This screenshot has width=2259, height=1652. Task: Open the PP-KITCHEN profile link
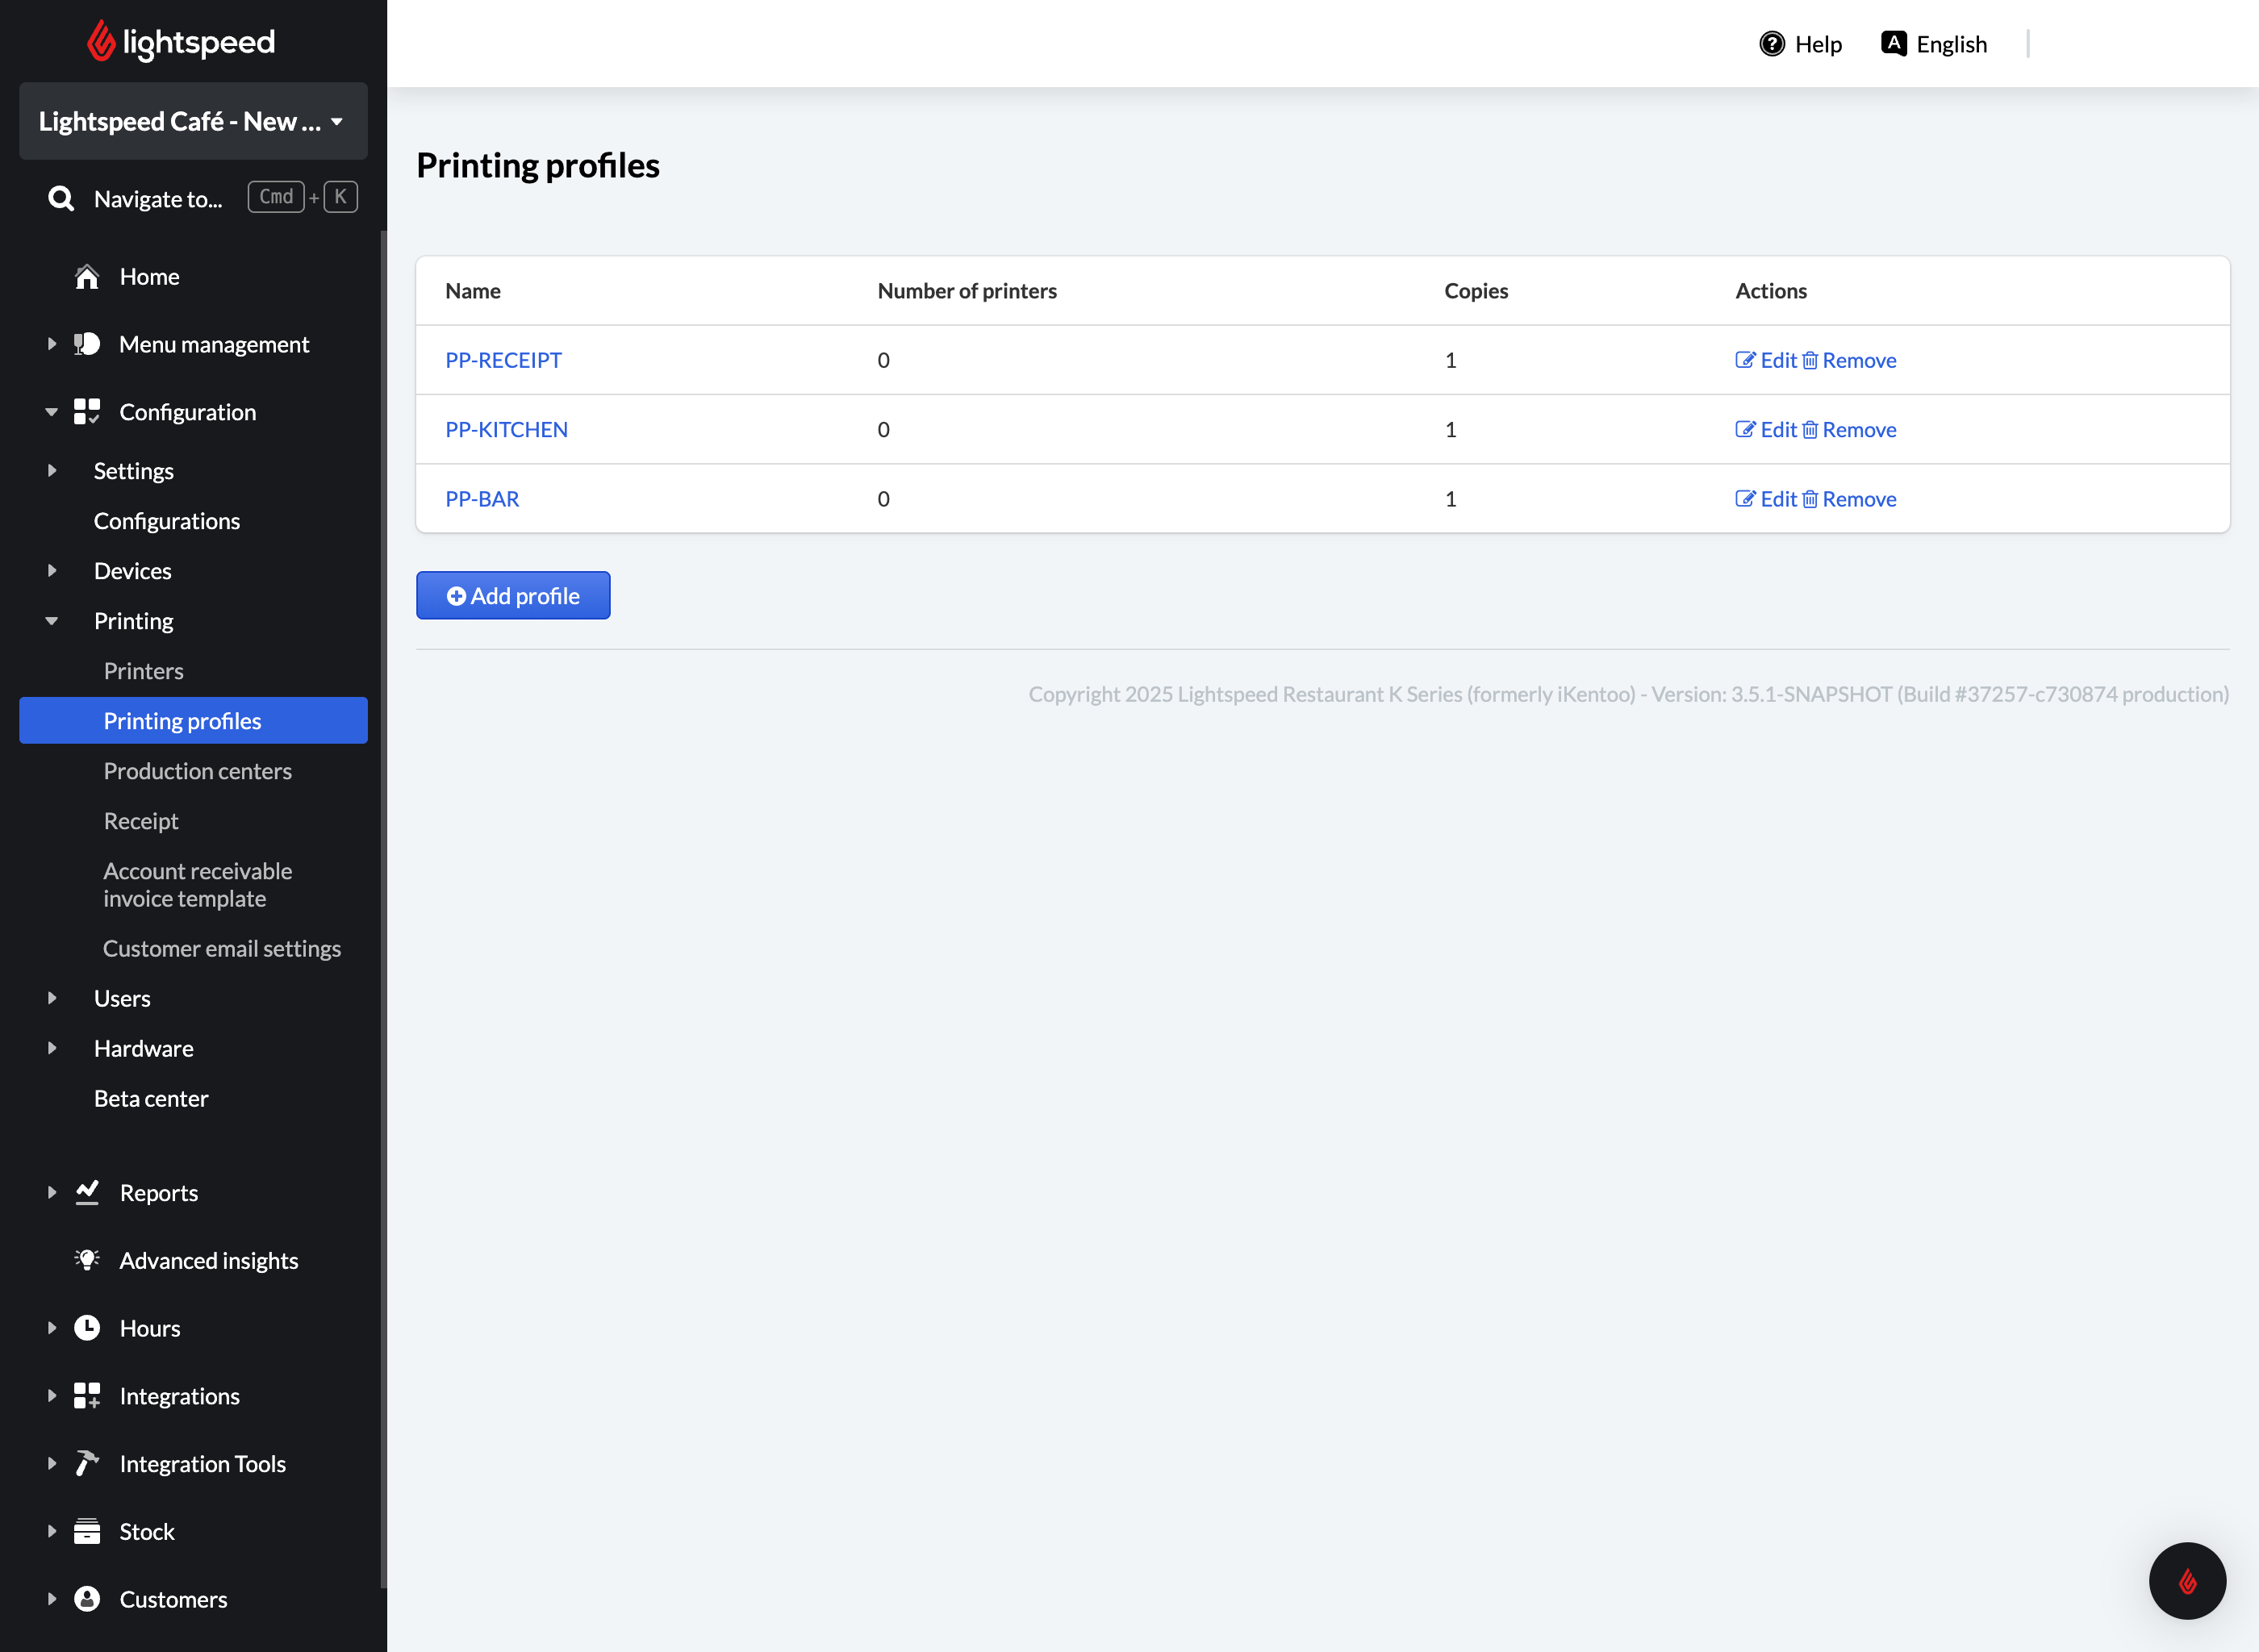tap(506, 429)
